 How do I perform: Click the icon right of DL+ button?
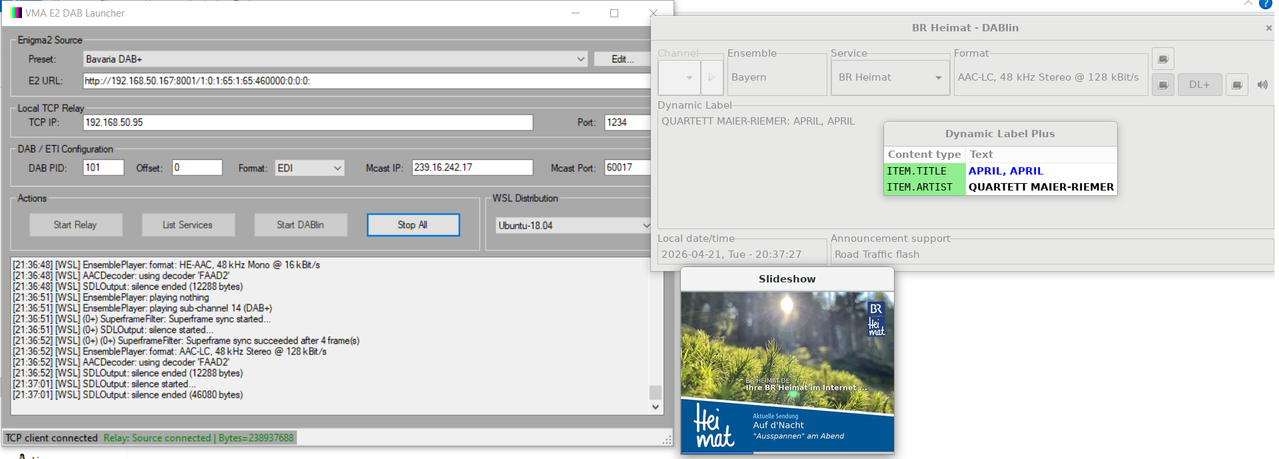point(1237,85)
